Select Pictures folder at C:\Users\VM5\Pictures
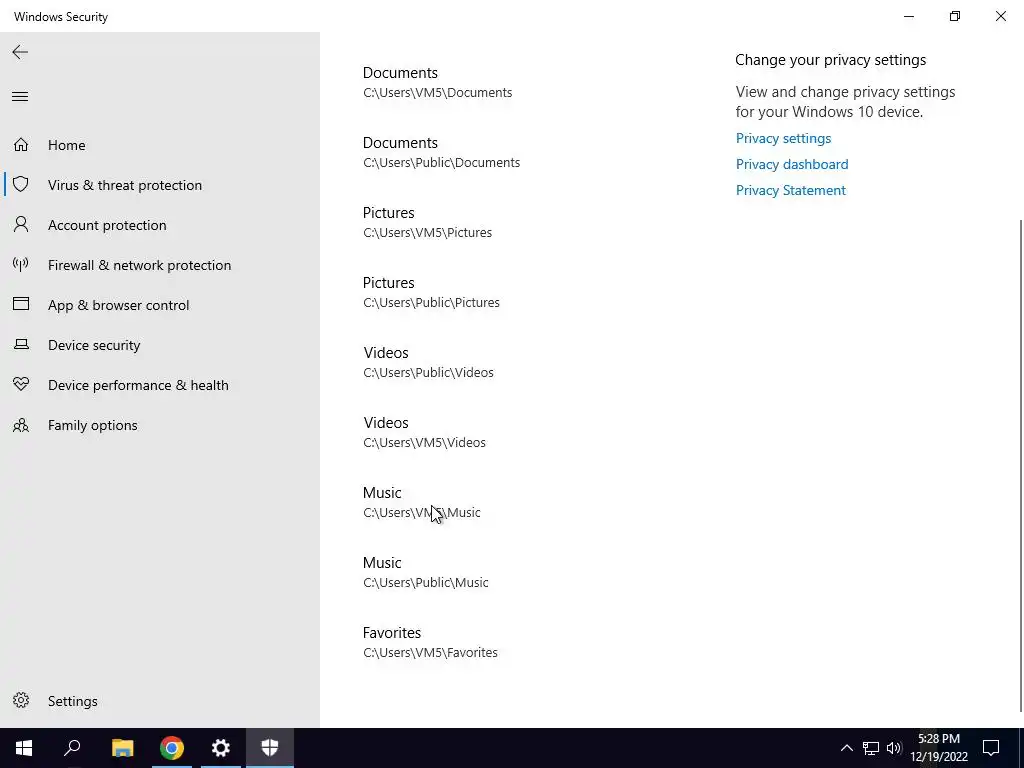The width and height of the screenshot is (1024, 768). tap(428, 222)
